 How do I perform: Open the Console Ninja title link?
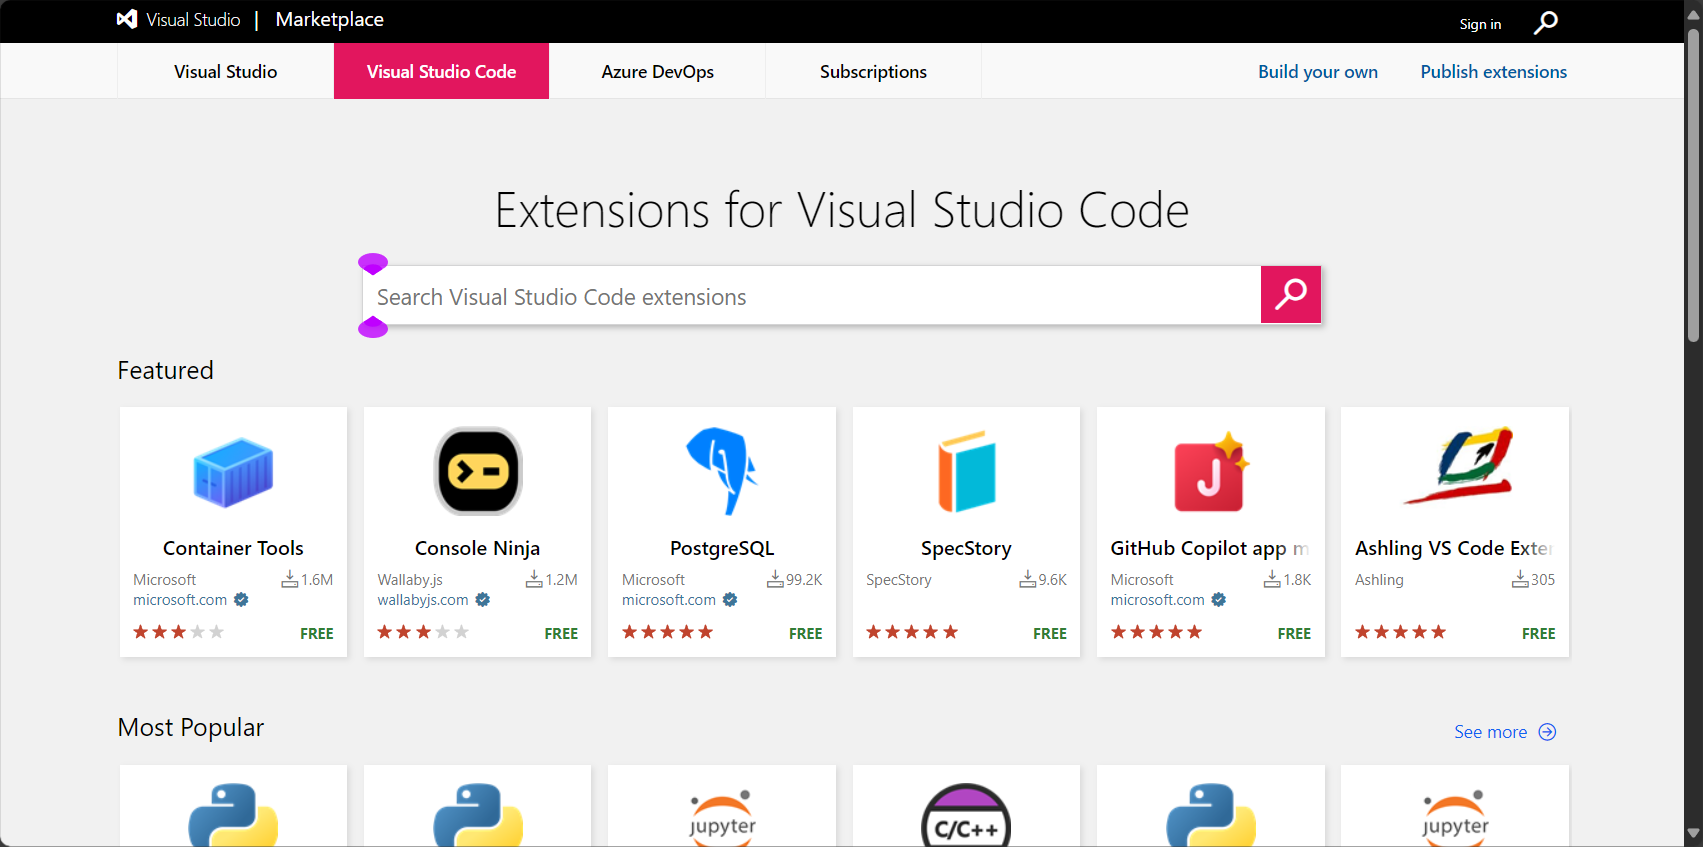pos(477,548)
